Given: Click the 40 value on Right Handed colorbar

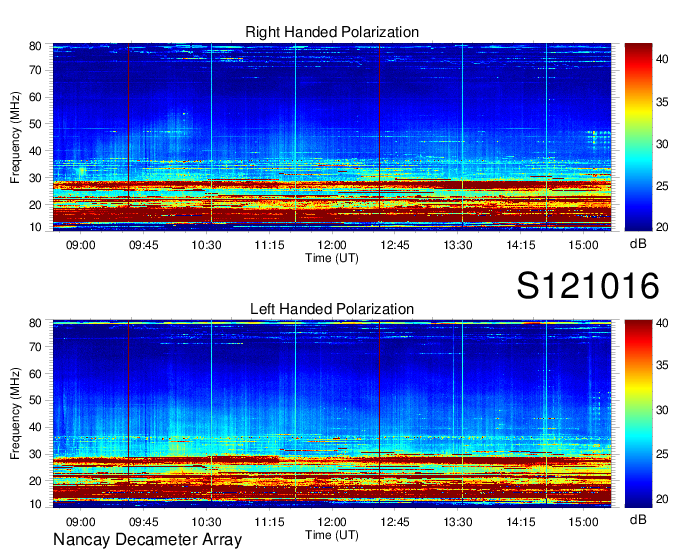Looking at the screenshot, I should pyautogui.click(x=662, y=59).
